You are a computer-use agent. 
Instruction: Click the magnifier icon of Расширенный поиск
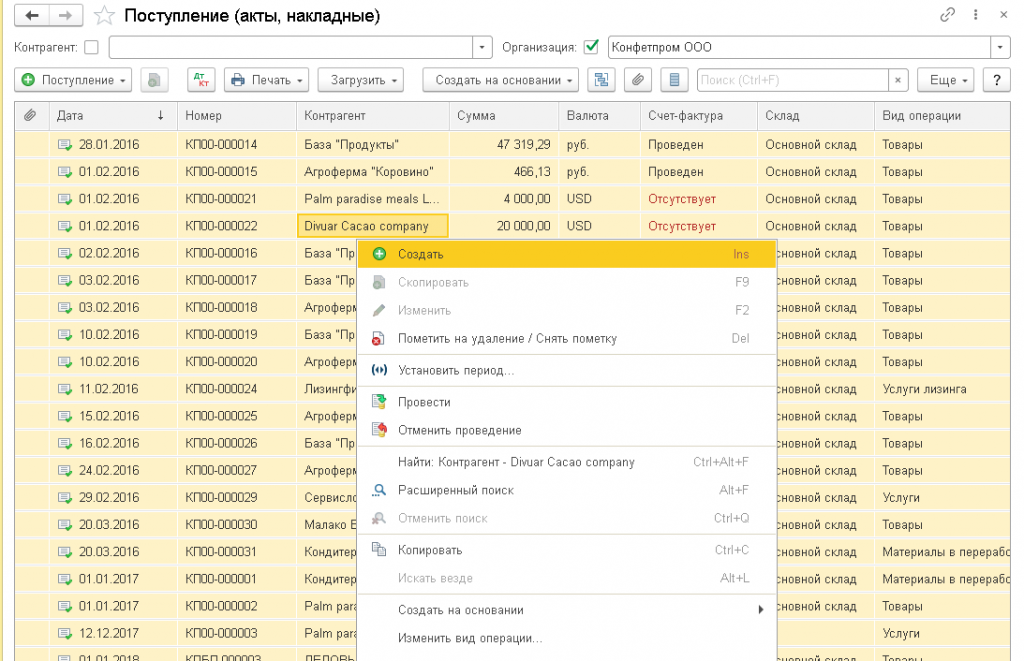379,490
